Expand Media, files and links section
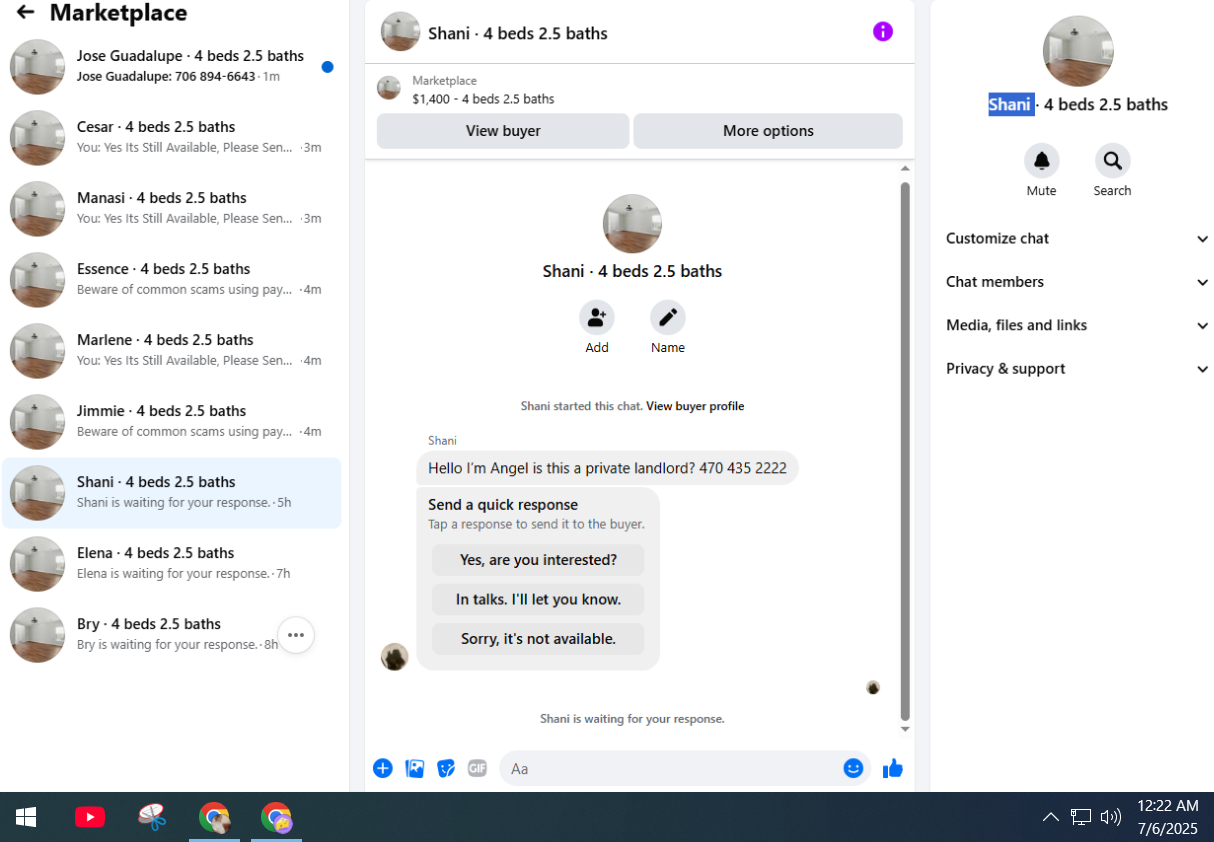Viewport: 1214px width, 842px height. click(x=1078, y=325)
